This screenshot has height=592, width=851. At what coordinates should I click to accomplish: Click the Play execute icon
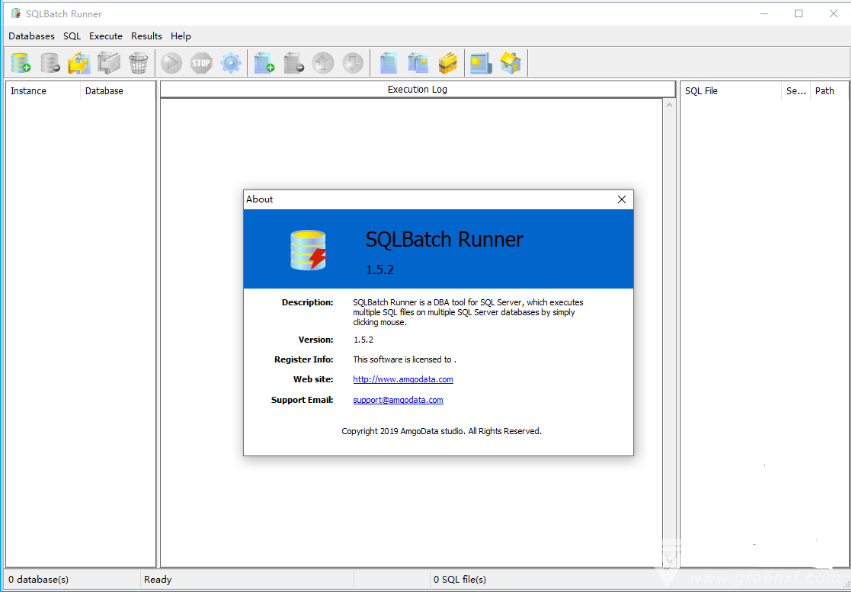coord(172,63)
